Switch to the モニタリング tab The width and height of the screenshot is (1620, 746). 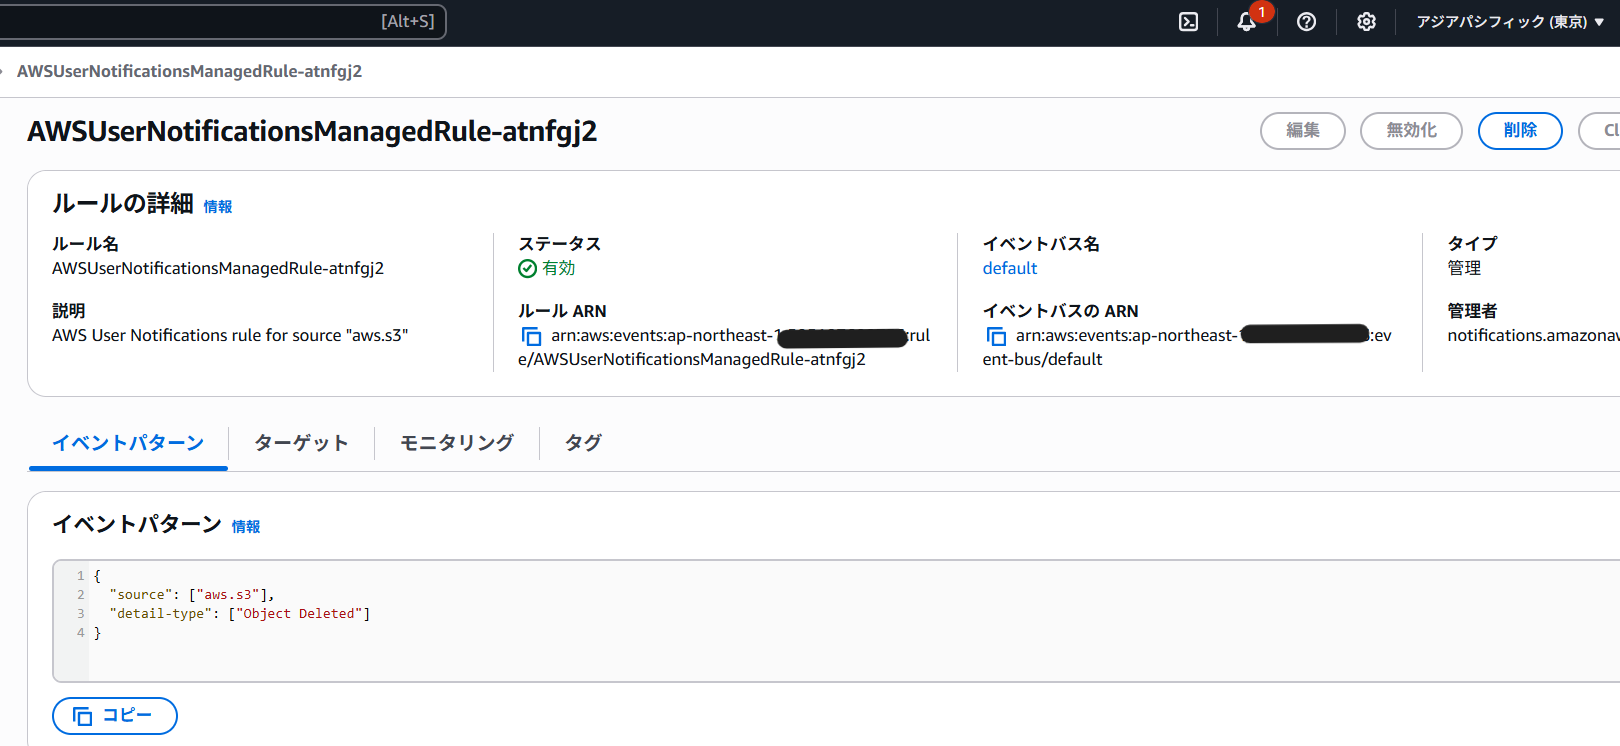[x=457, y=443]
